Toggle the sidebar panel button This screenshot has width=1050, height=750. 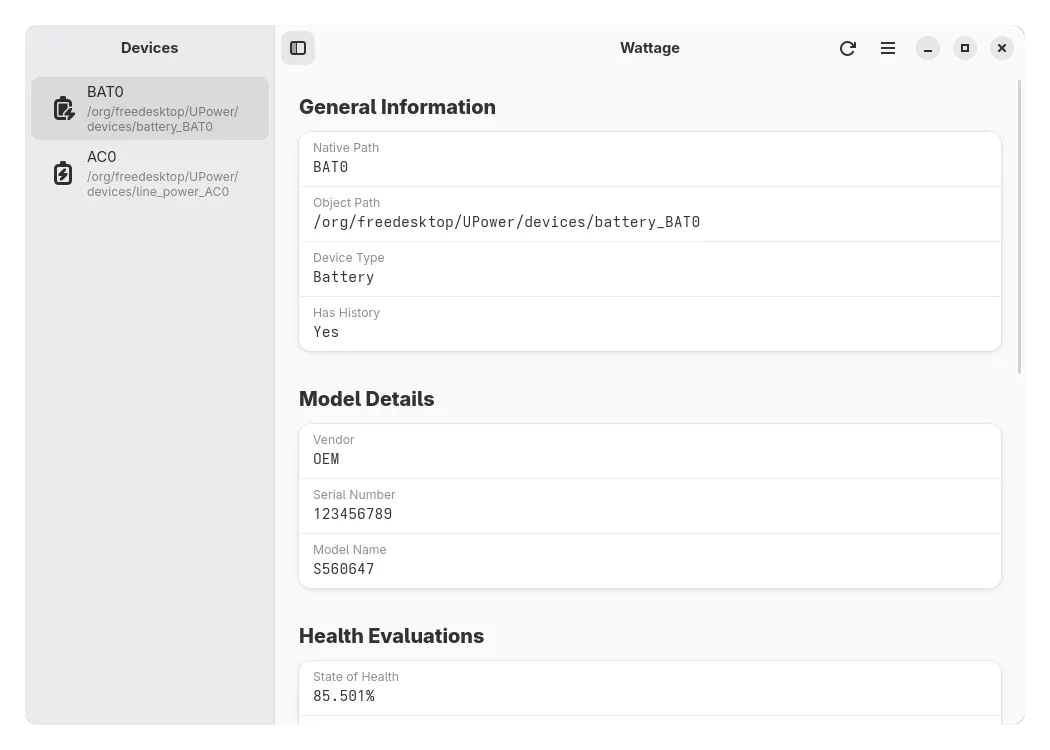tap(298, 48)
